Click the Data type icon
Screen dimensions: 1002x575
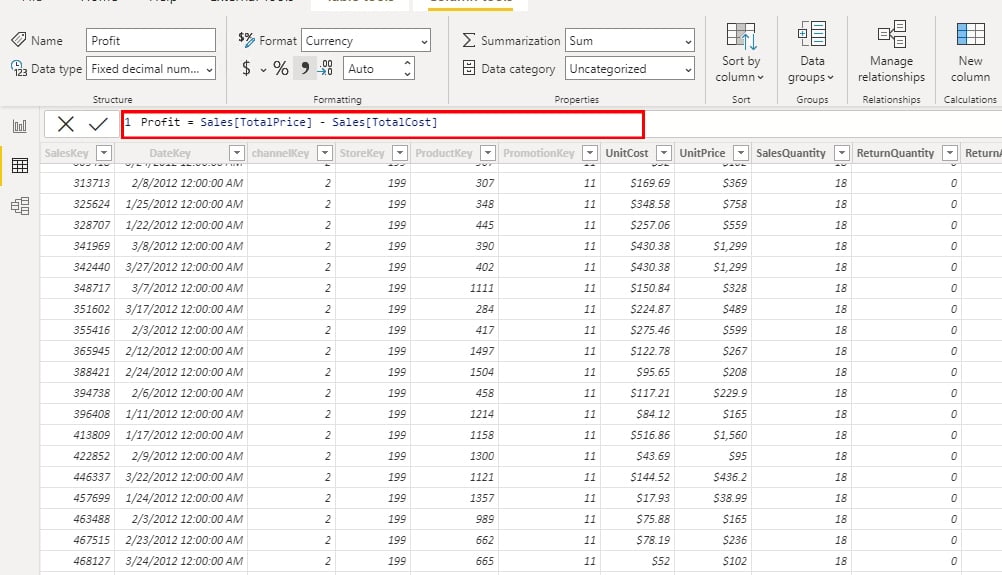click(19, 68)
